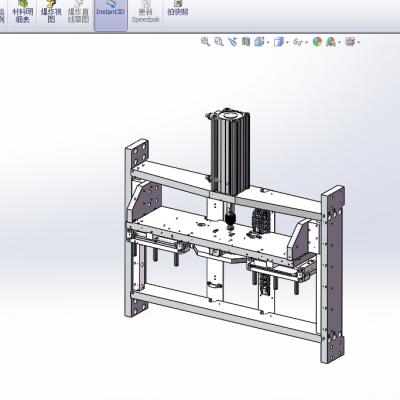Viewport: 400px width, 400px height.
Task: Click the Hide/Show Items glasses icon
Action: coord(297,42)
